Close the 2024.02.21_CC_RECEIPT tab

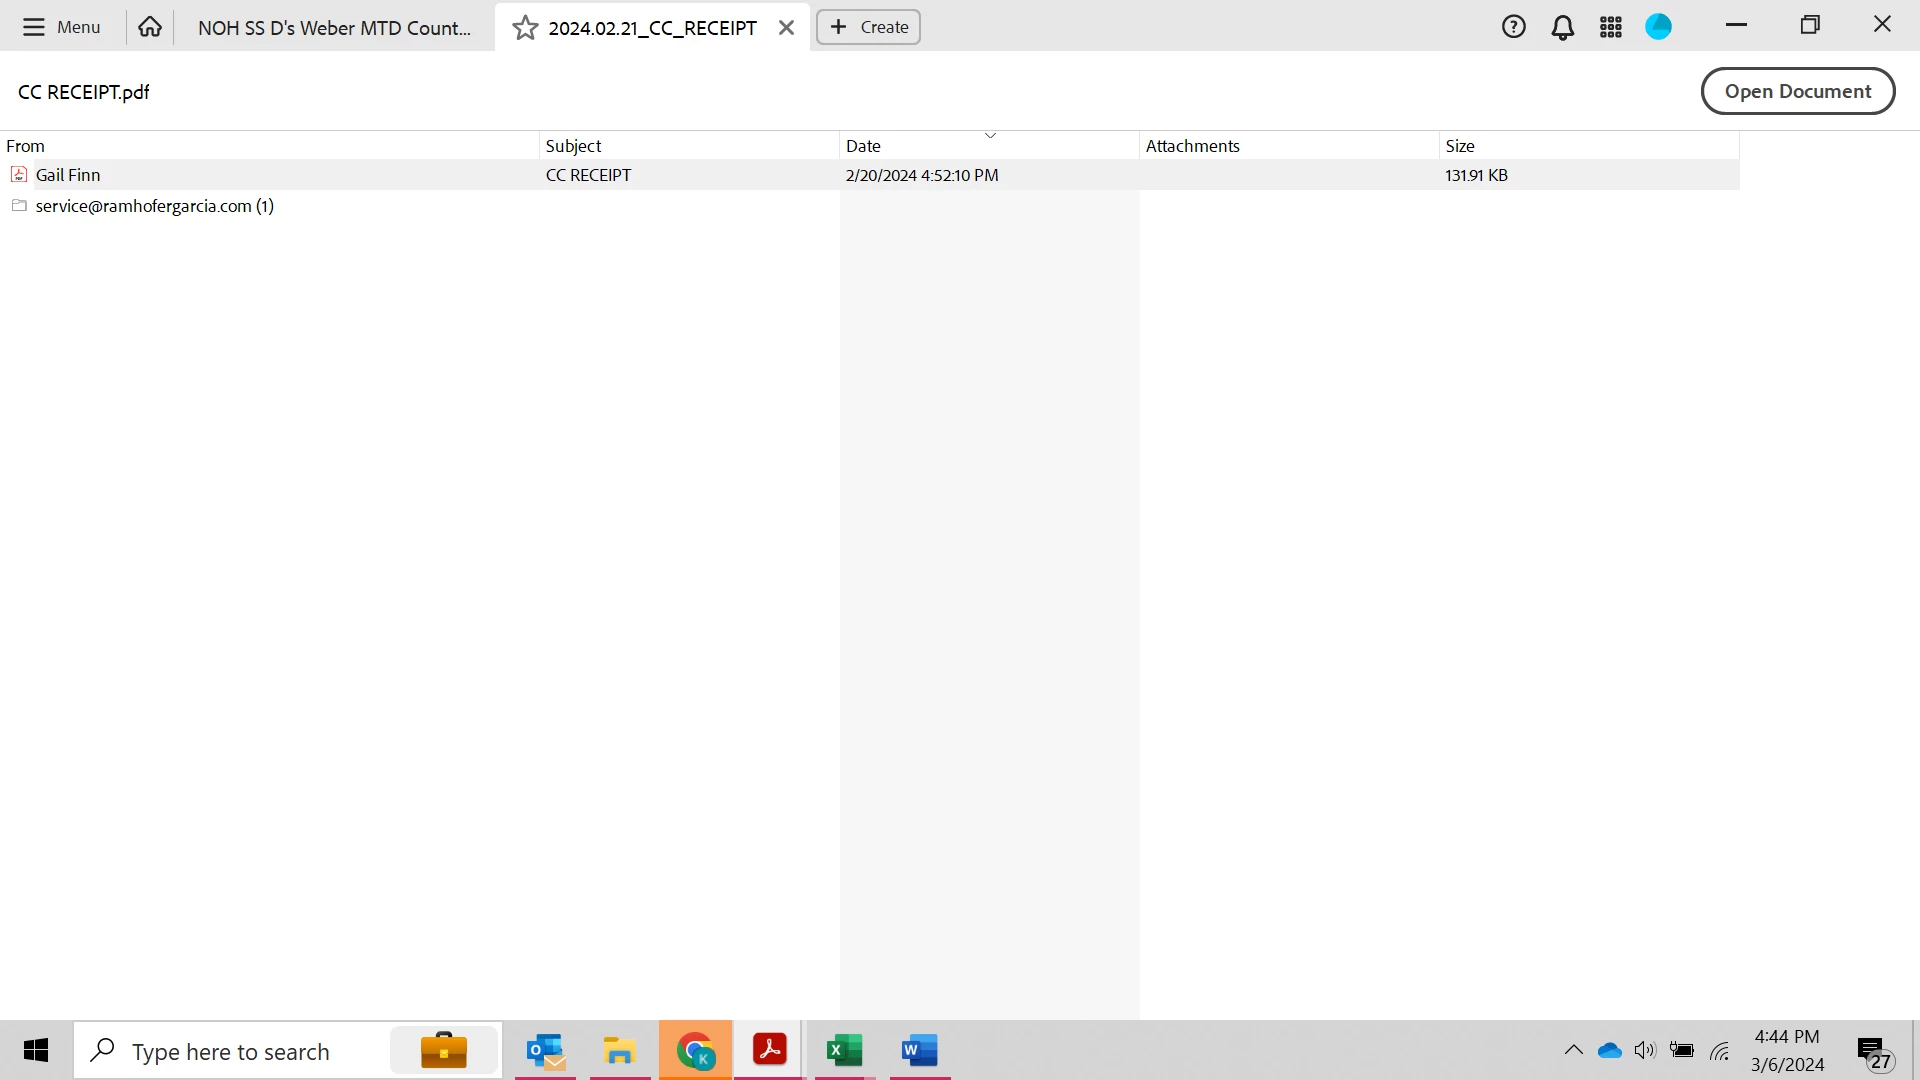[786, 28]
